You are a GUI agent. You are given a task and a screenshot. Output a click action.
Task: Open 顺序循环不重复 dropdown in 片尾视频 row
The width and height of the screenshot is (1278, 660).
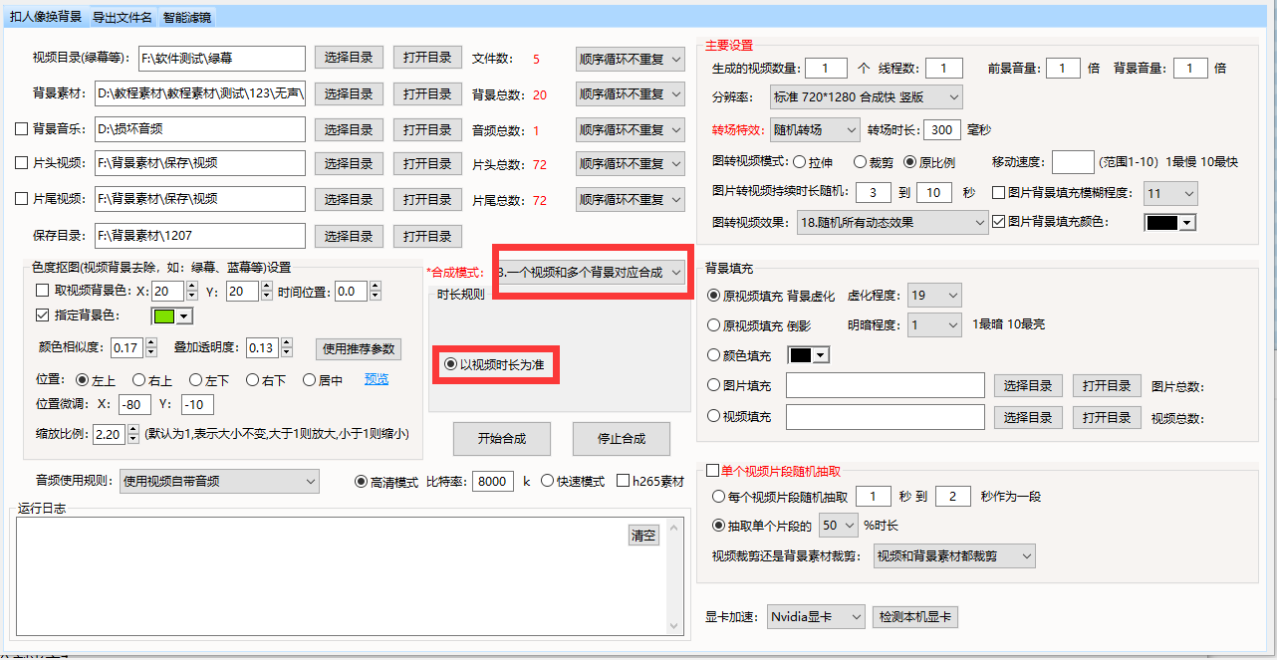click(x=630, y=200)
